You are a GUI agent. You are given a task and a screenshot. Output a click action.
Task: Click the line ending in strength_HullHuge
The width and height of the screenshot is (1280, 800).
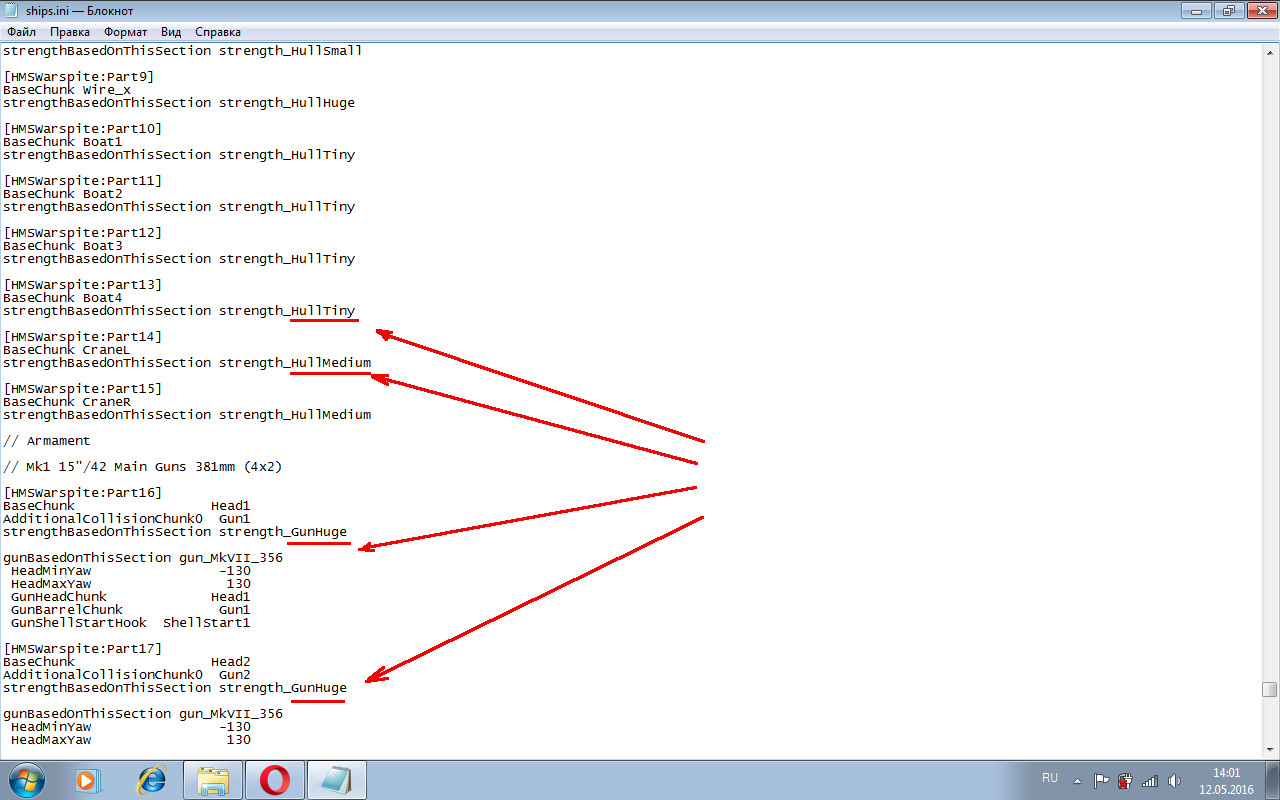(178, 102)
